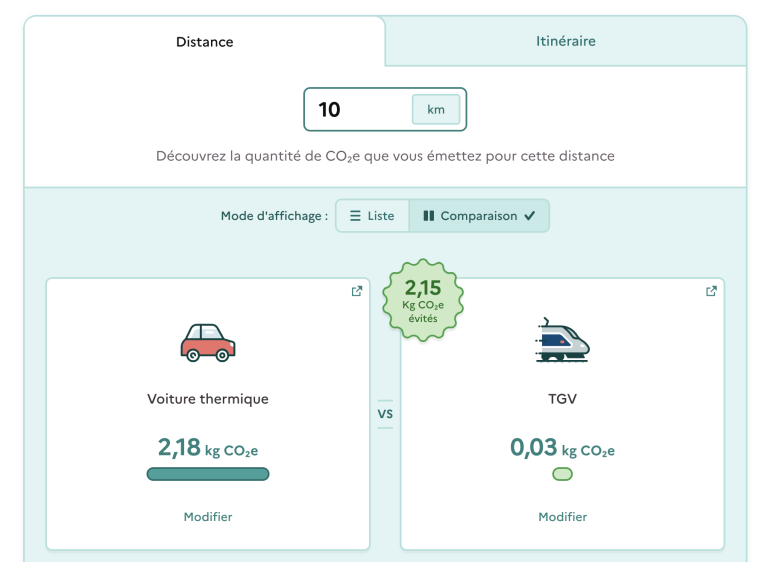Open TGV external link icon

[711, 291]
